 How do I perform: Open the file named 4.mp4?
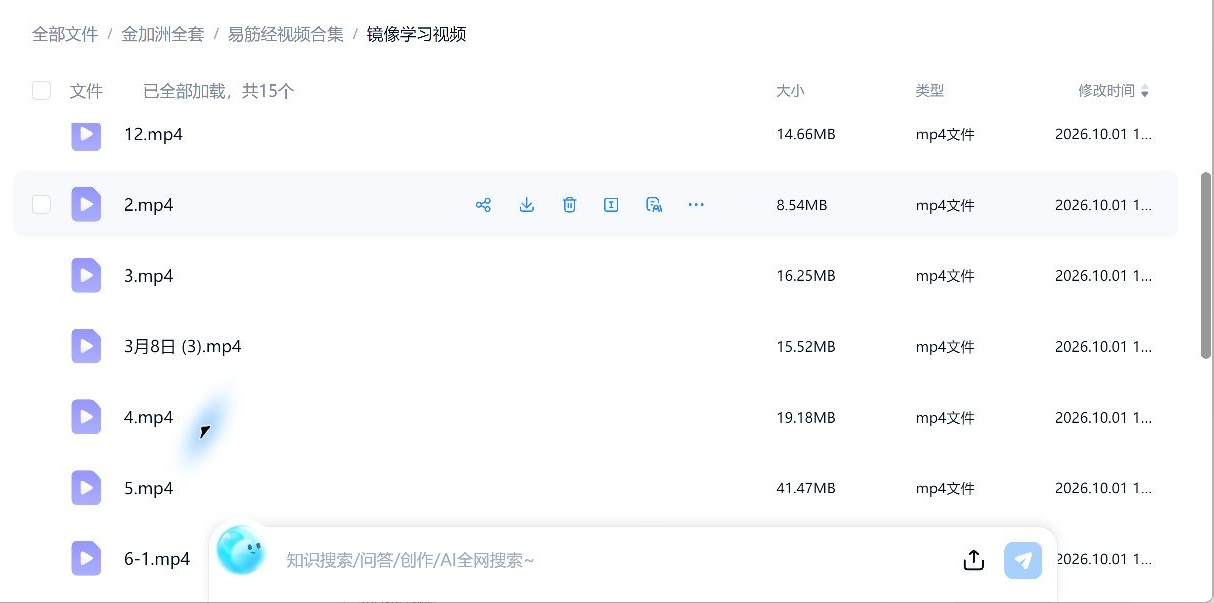click(149, 417)
